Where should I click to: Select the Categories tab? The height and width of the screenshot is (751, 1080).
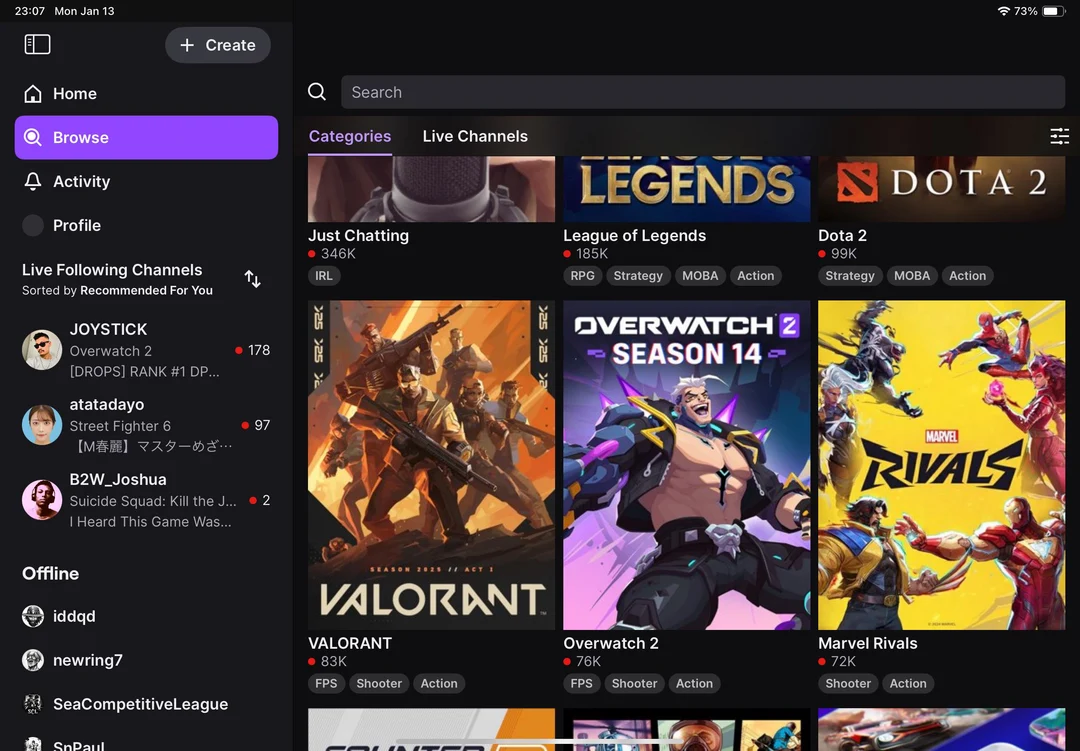tap(350, 136)
